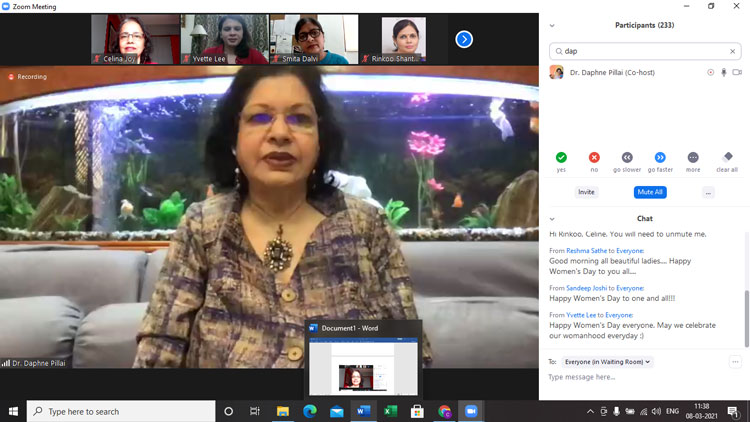
Task: Collapse the Chat panel chevron
Action: pyautogui.click(x=553, y=218)
